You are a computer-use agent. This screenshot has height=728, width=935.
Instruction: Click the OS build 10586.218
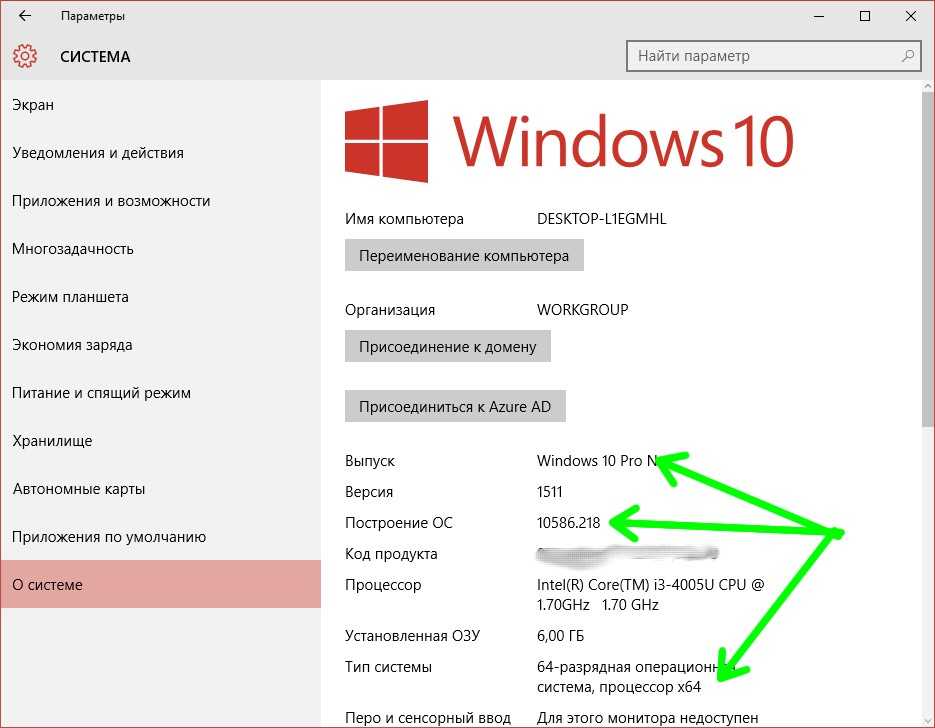[x=568, y=523]
